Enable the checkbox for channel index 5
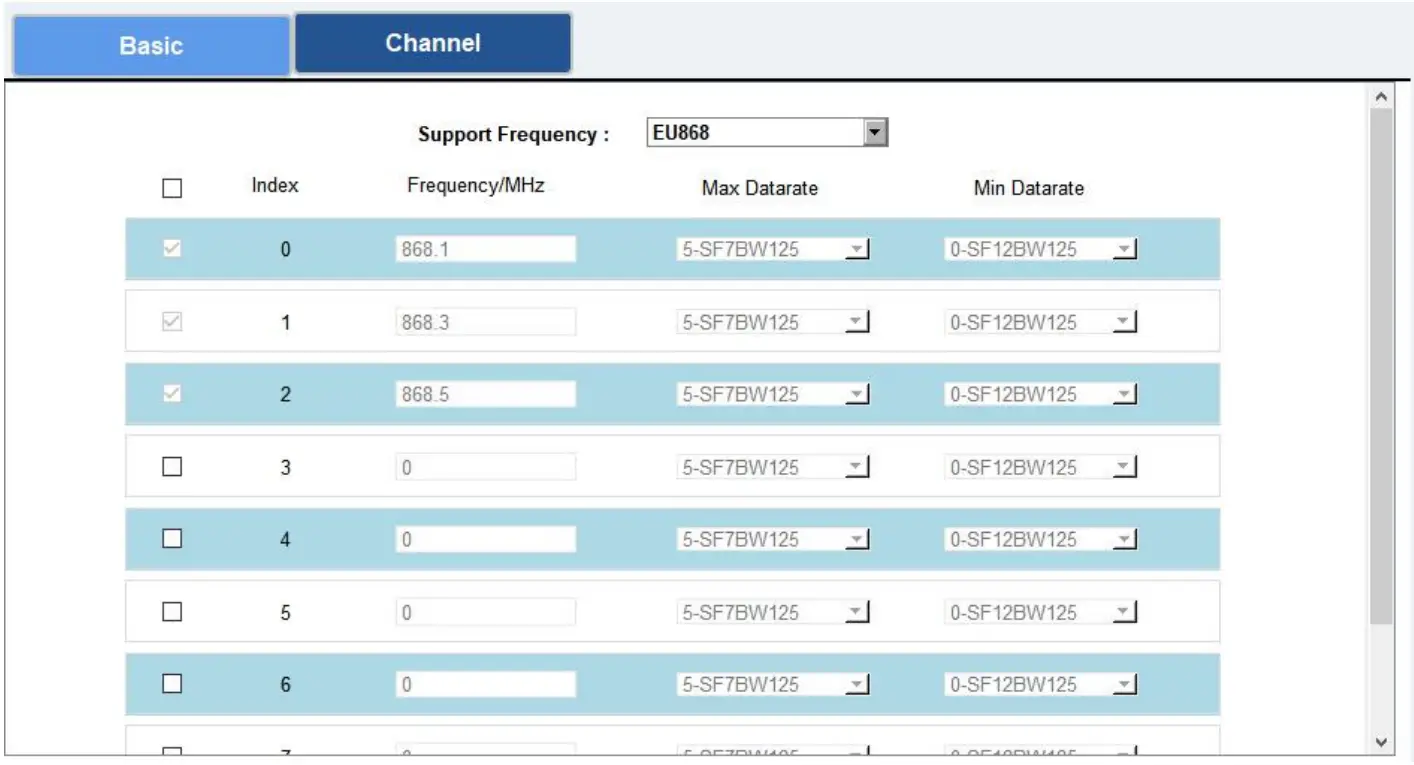This screenshot has height=765, width=1414. [172, 611]
